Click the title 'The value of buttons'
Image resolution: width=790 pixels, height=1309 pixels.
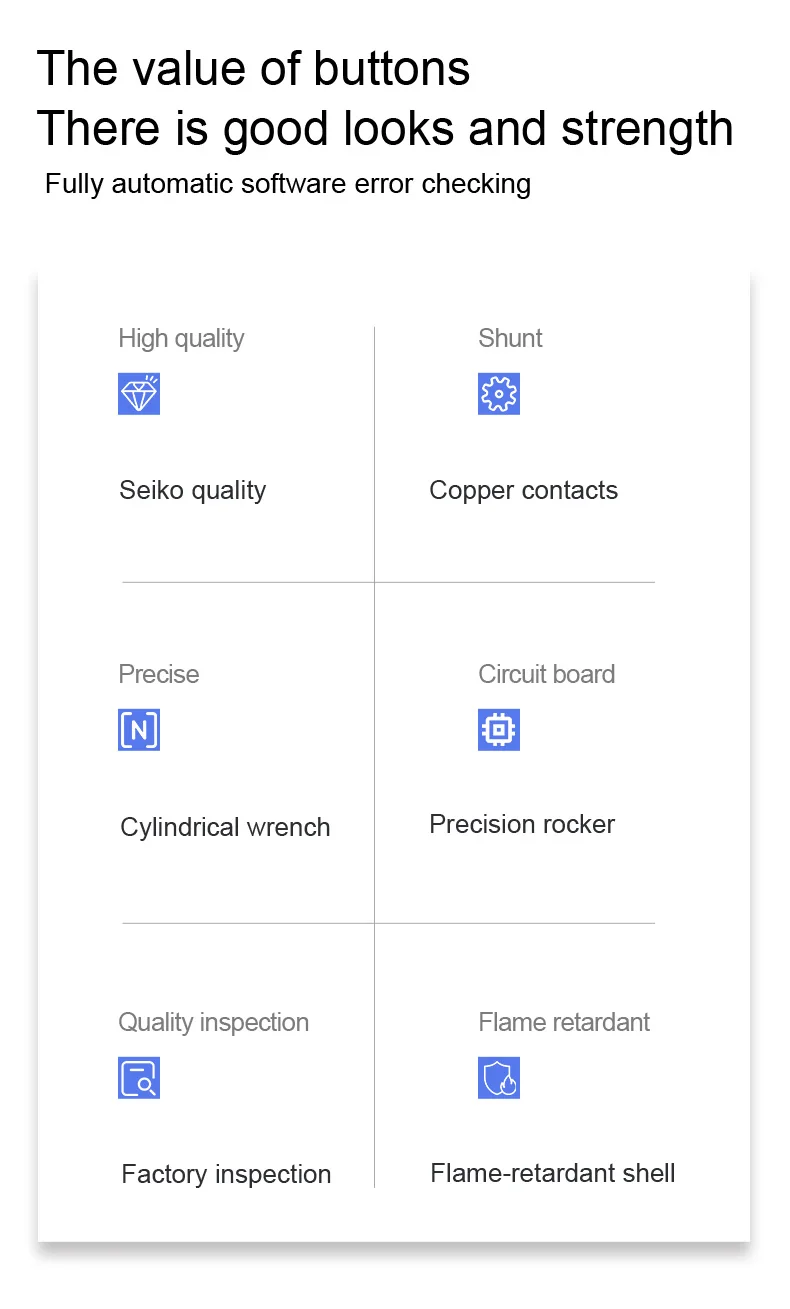coord(253,69)
